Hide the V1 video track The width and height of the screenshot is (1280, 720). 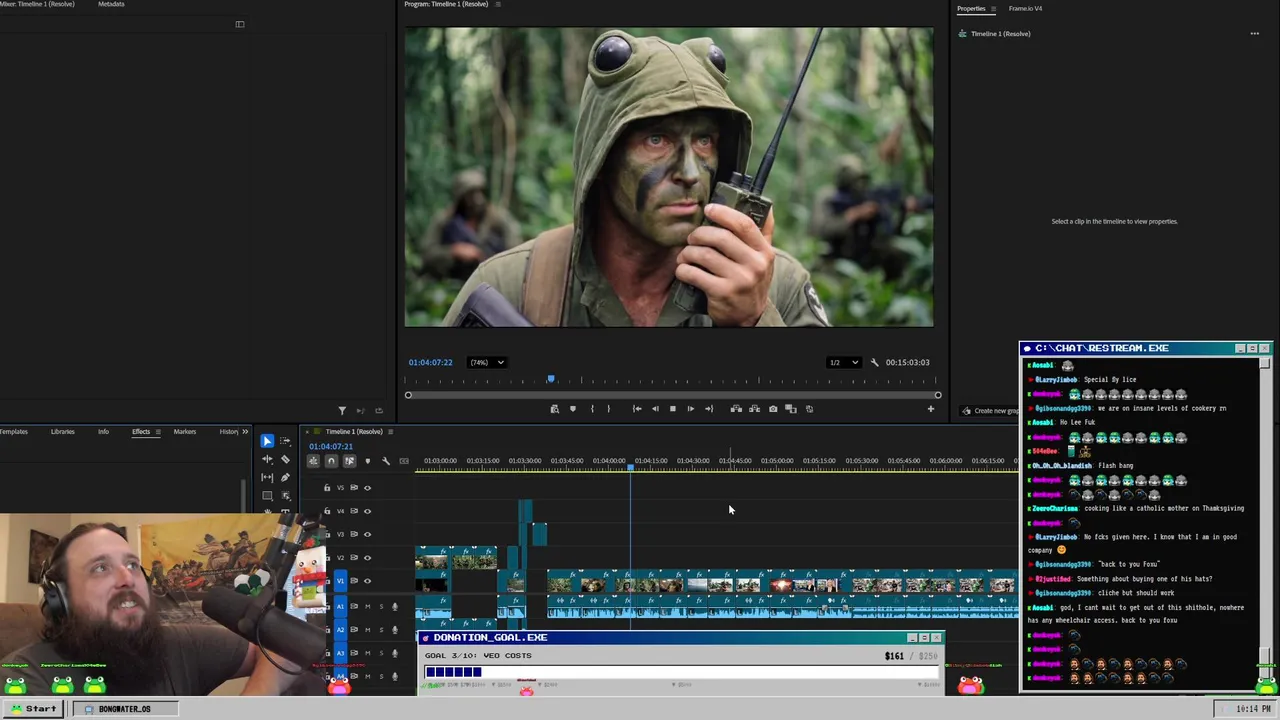[367, 581]
